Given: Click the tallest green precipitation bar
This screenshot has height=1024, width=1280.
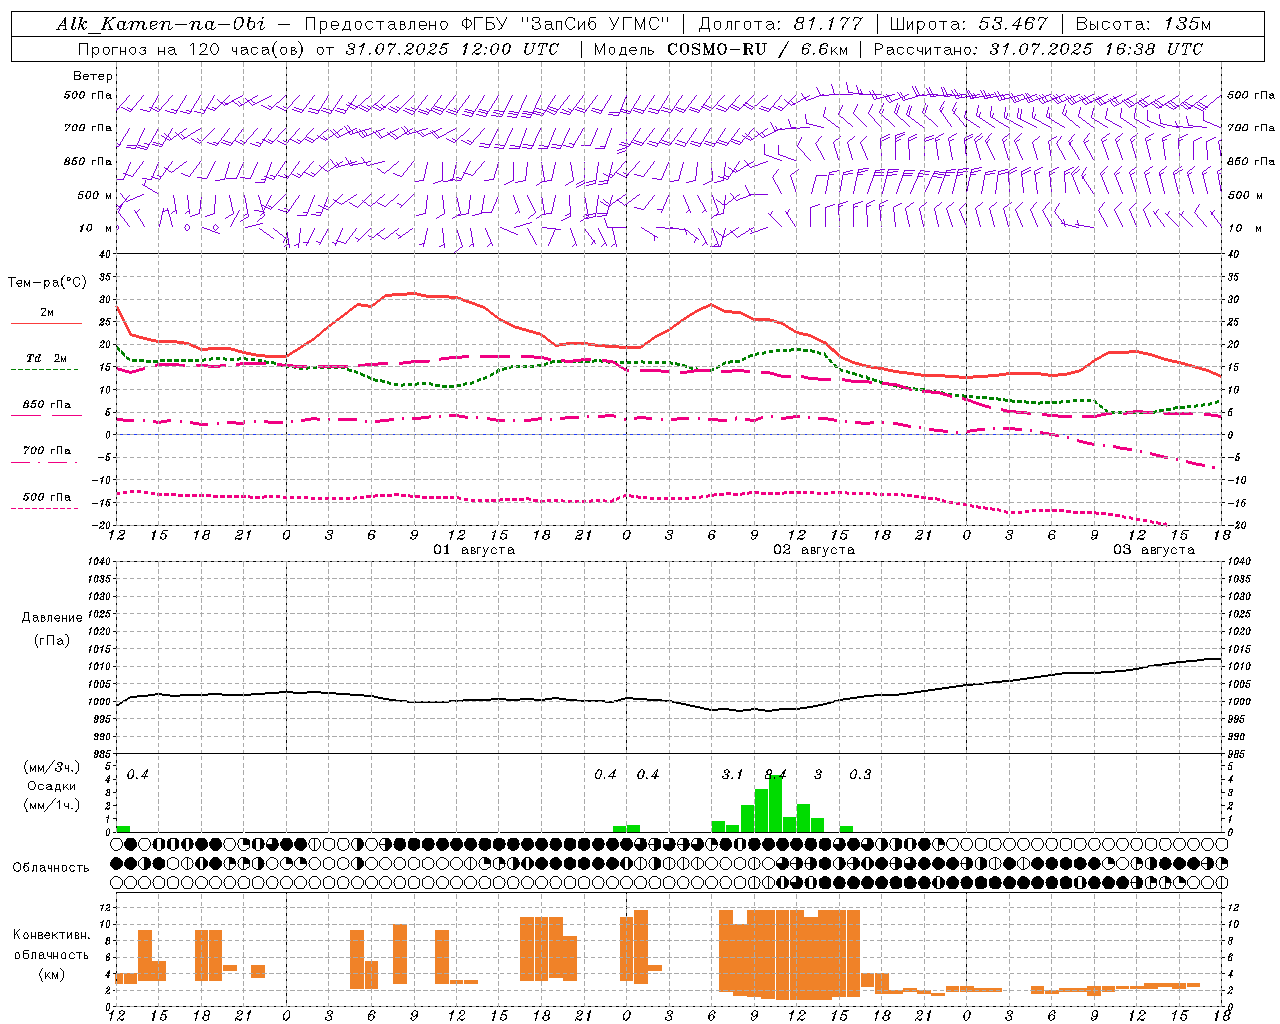Looking at the screenshot, I should click(775, 804).
